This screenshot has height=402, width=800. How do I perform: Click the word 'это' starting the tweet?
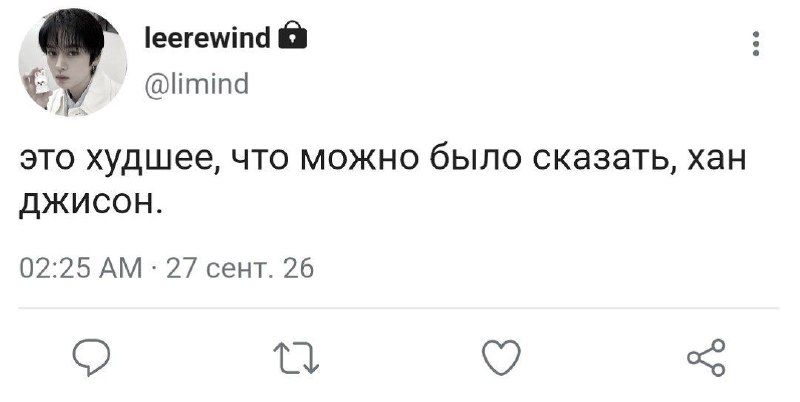tap(48, 161)
